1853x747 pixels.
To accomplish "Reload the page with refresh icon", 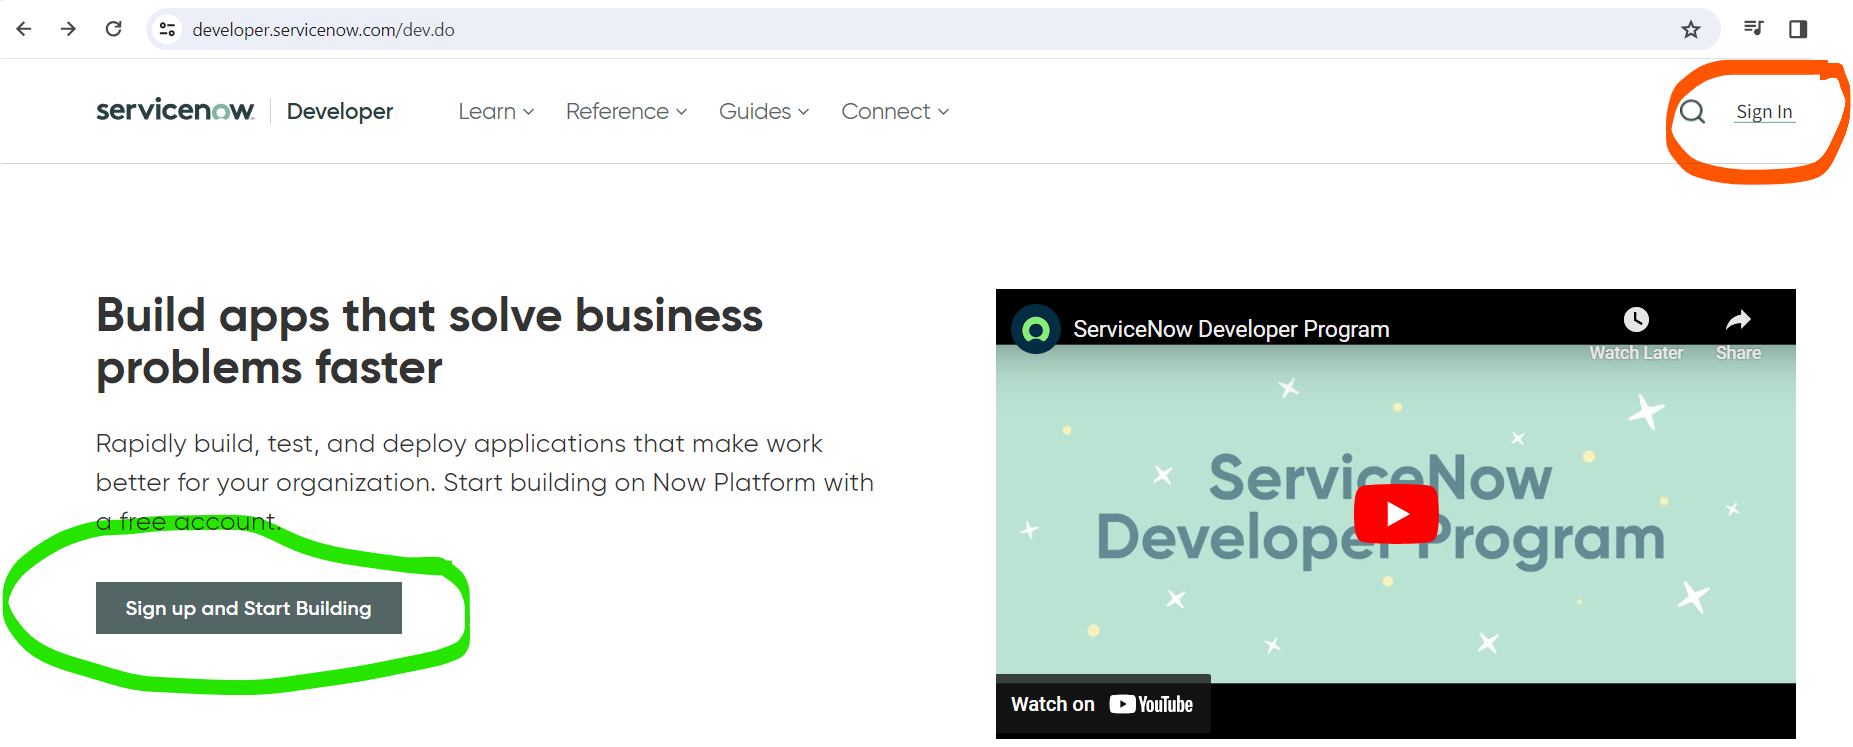I will point(114,29).
